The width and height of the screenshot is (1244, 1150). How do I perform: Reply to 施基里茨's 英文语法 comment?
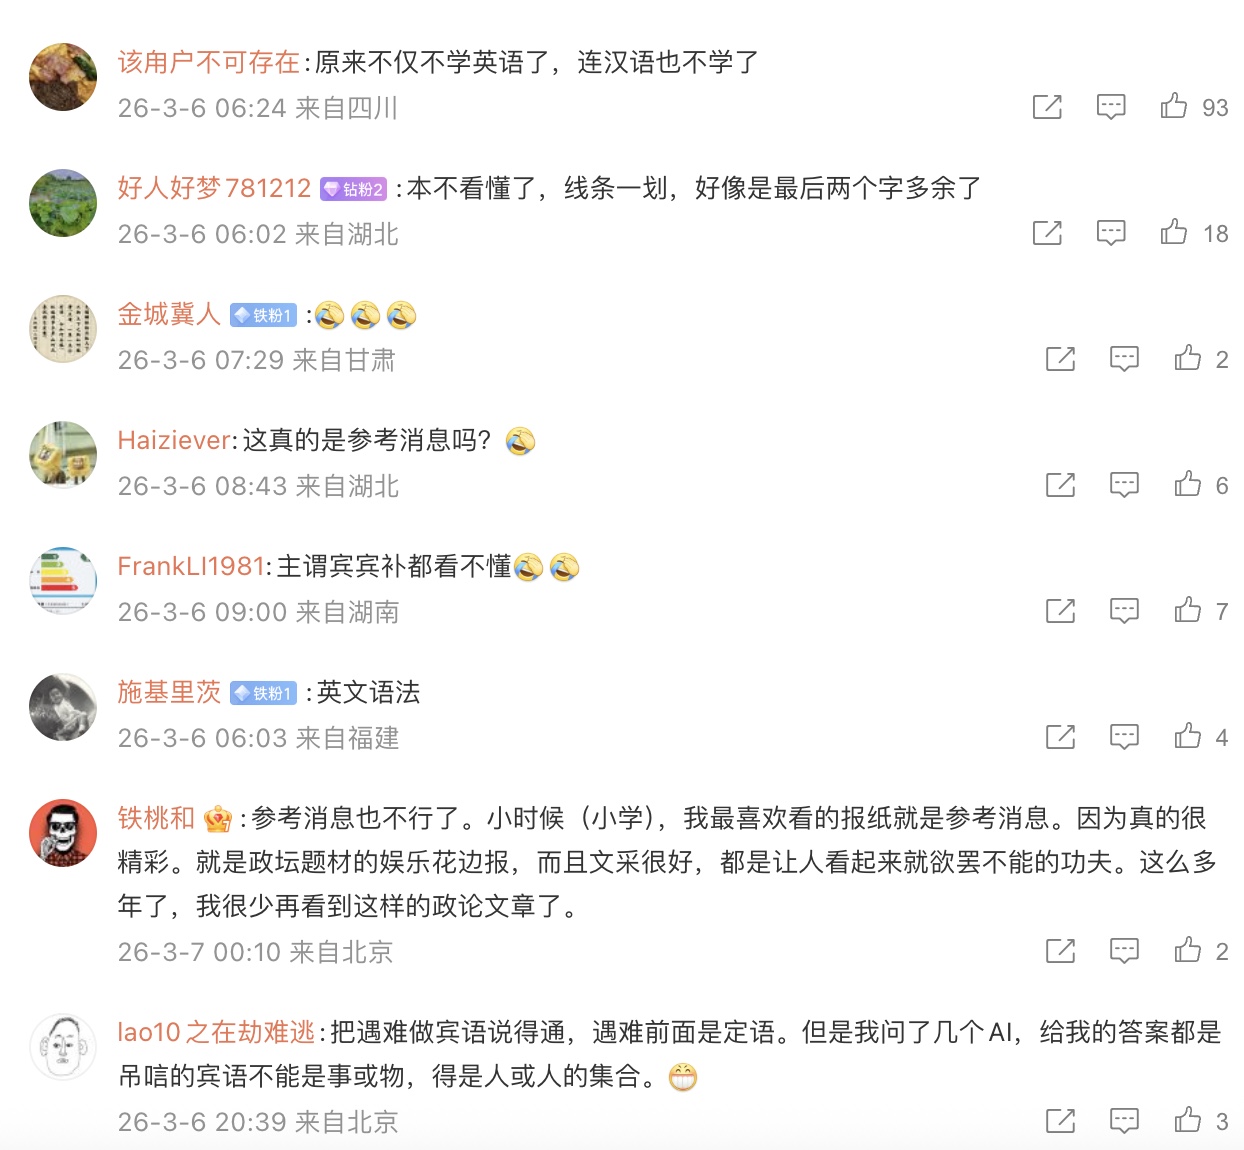[1124, 737]
